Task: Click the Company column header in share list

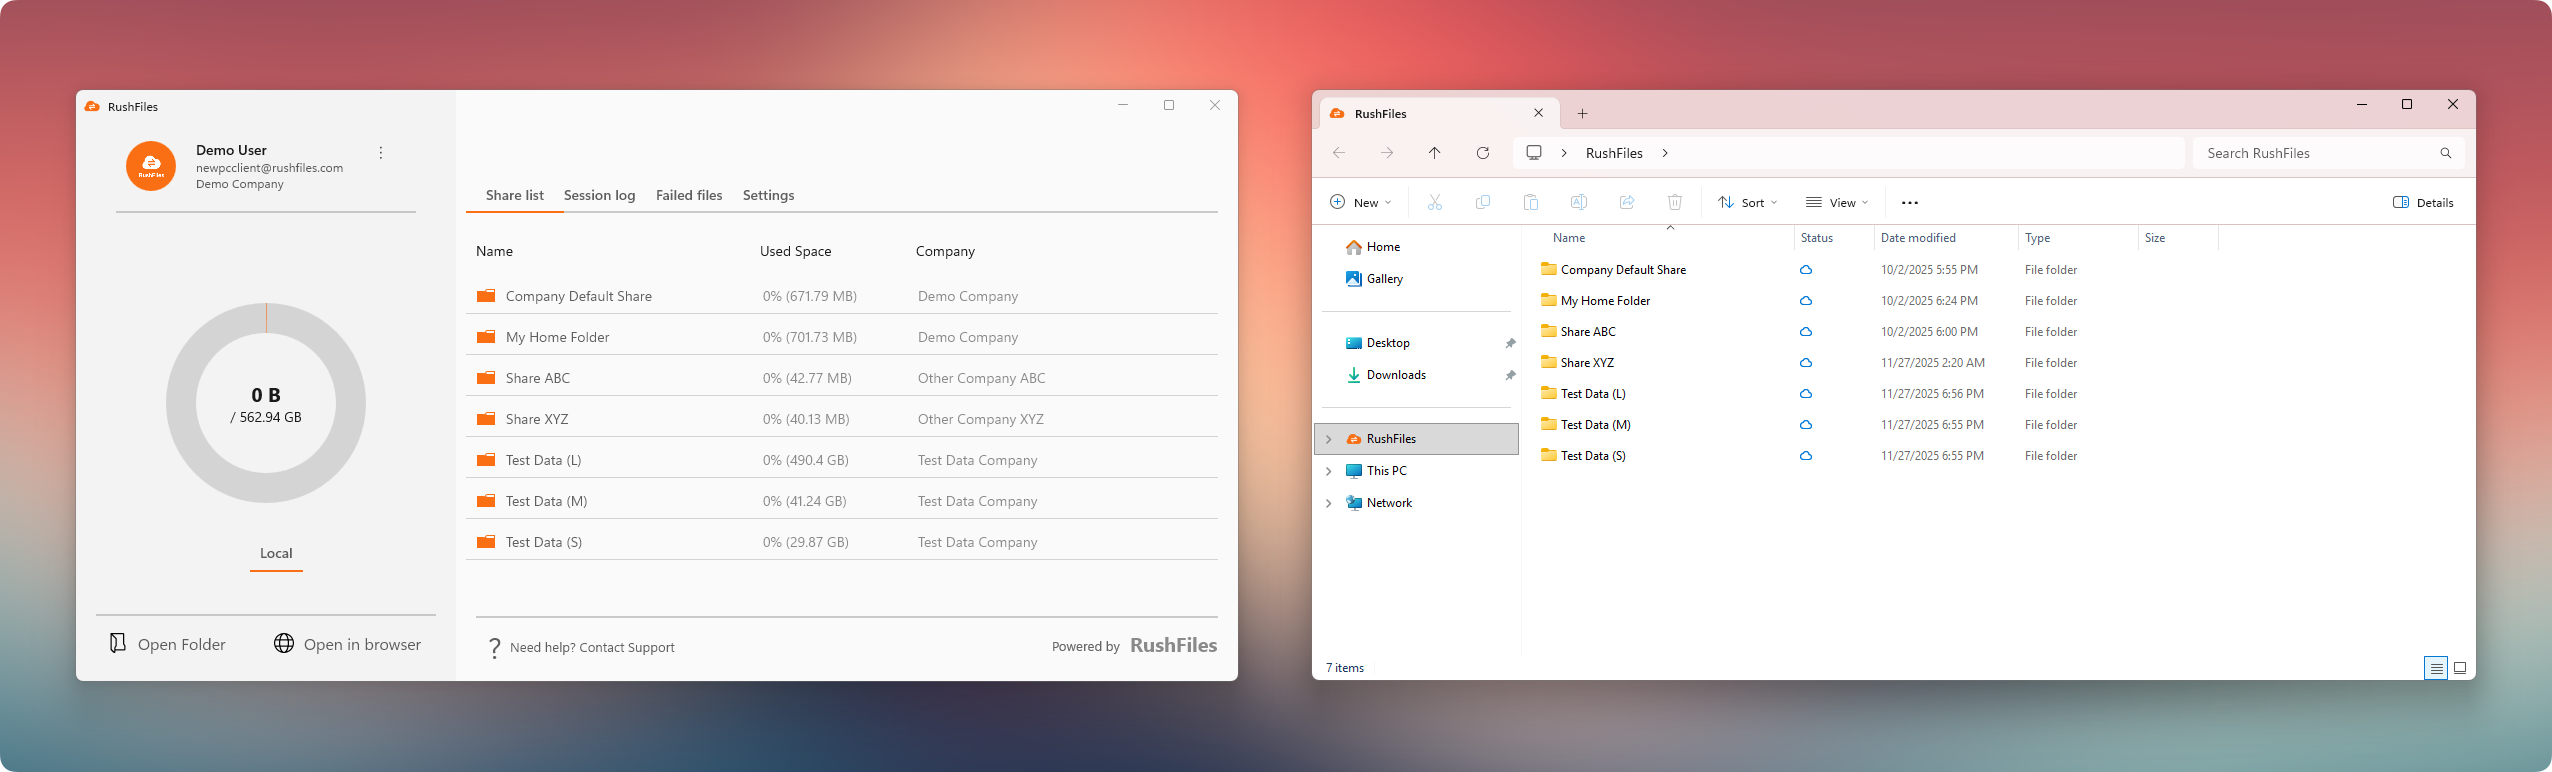Action: pos(945,251)
